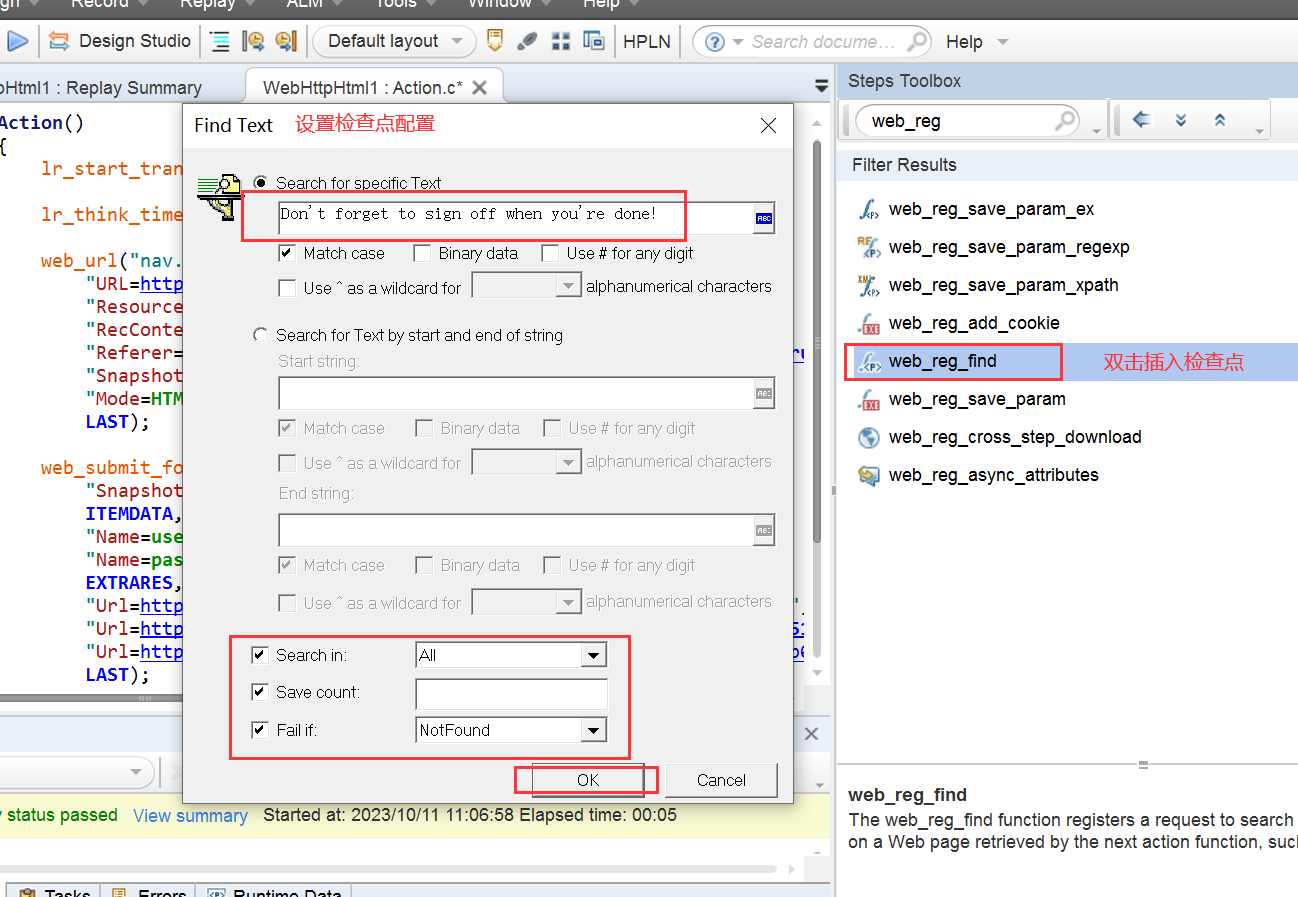Select web_reg_cross_step_download step
The width and height of the screenshot is (1298, 897).
click(1015, 437)
